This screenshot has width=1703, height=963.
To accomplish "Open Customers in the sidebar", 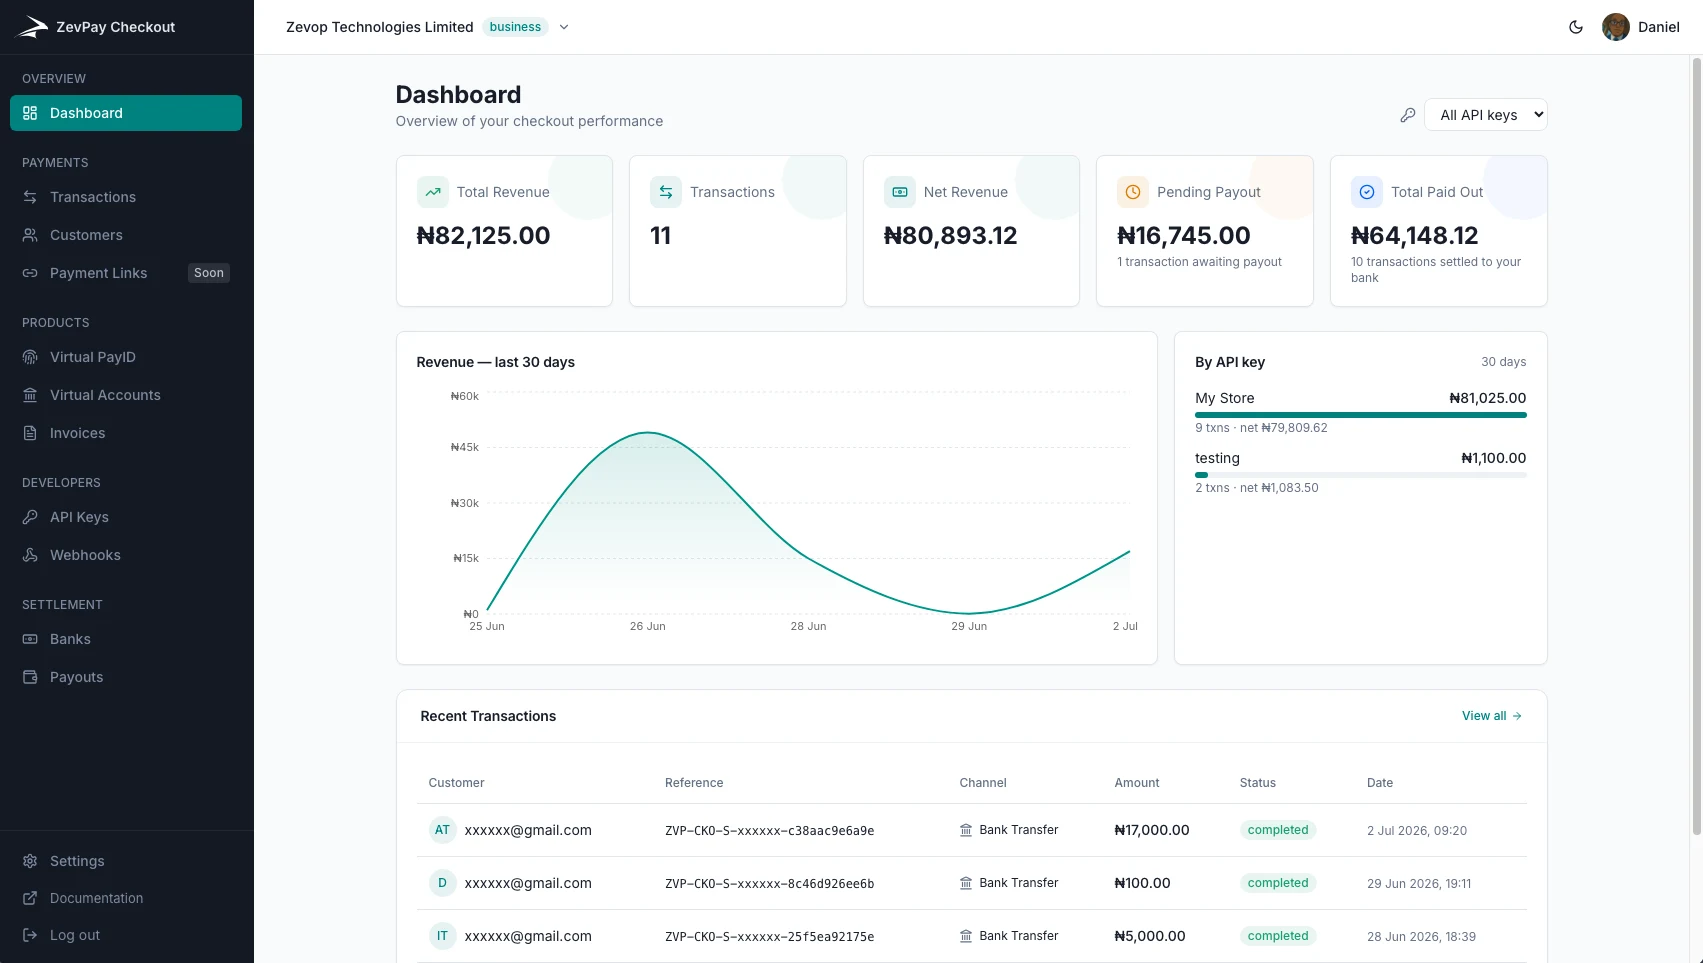I will tap(126, 235).
